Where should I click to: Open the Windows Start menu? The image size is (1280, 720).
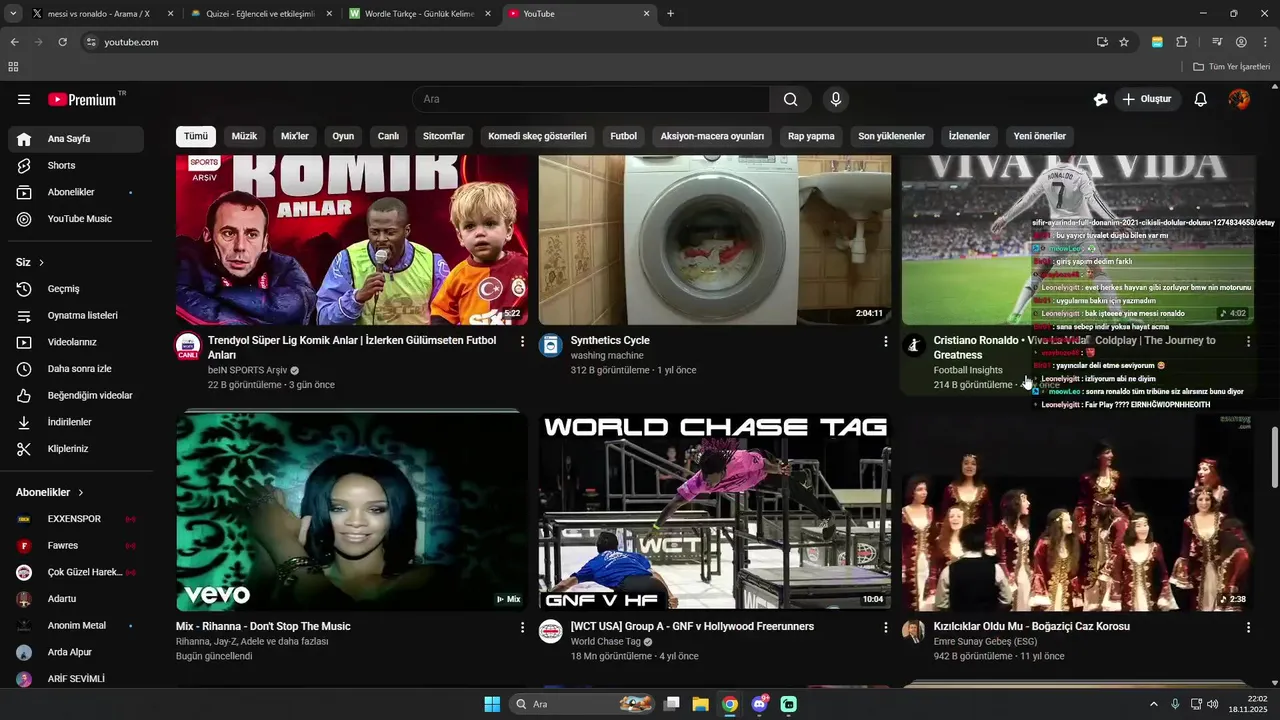(x=492, y=704)
